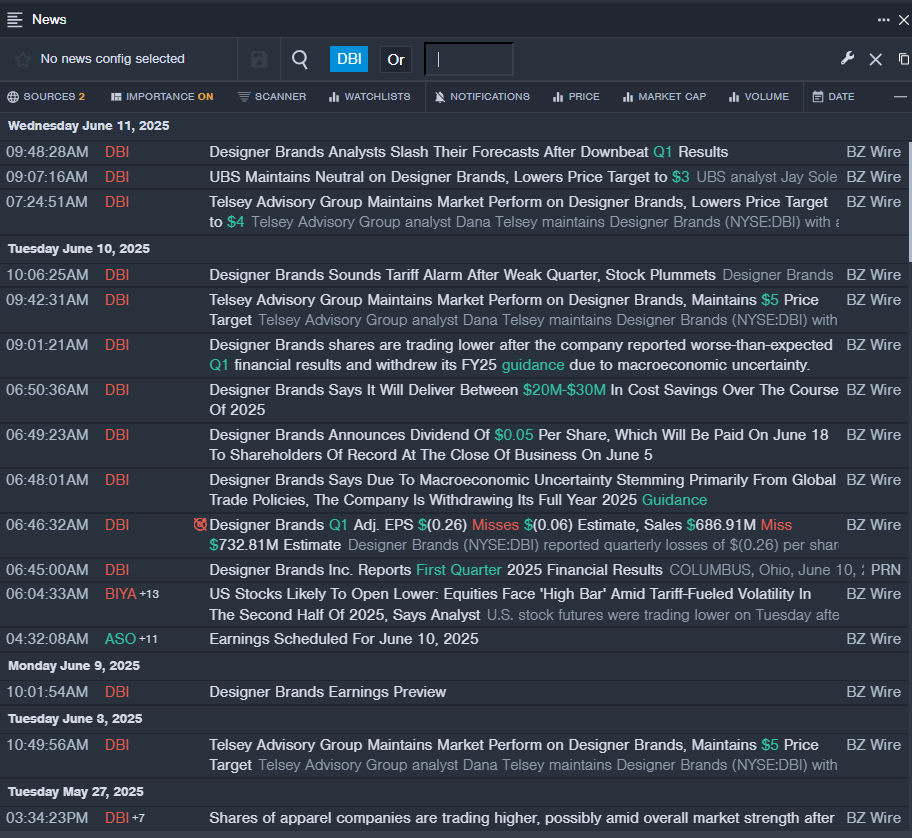Expand the +11 tickers badge
912x838 pixels.
click(148, 639)
